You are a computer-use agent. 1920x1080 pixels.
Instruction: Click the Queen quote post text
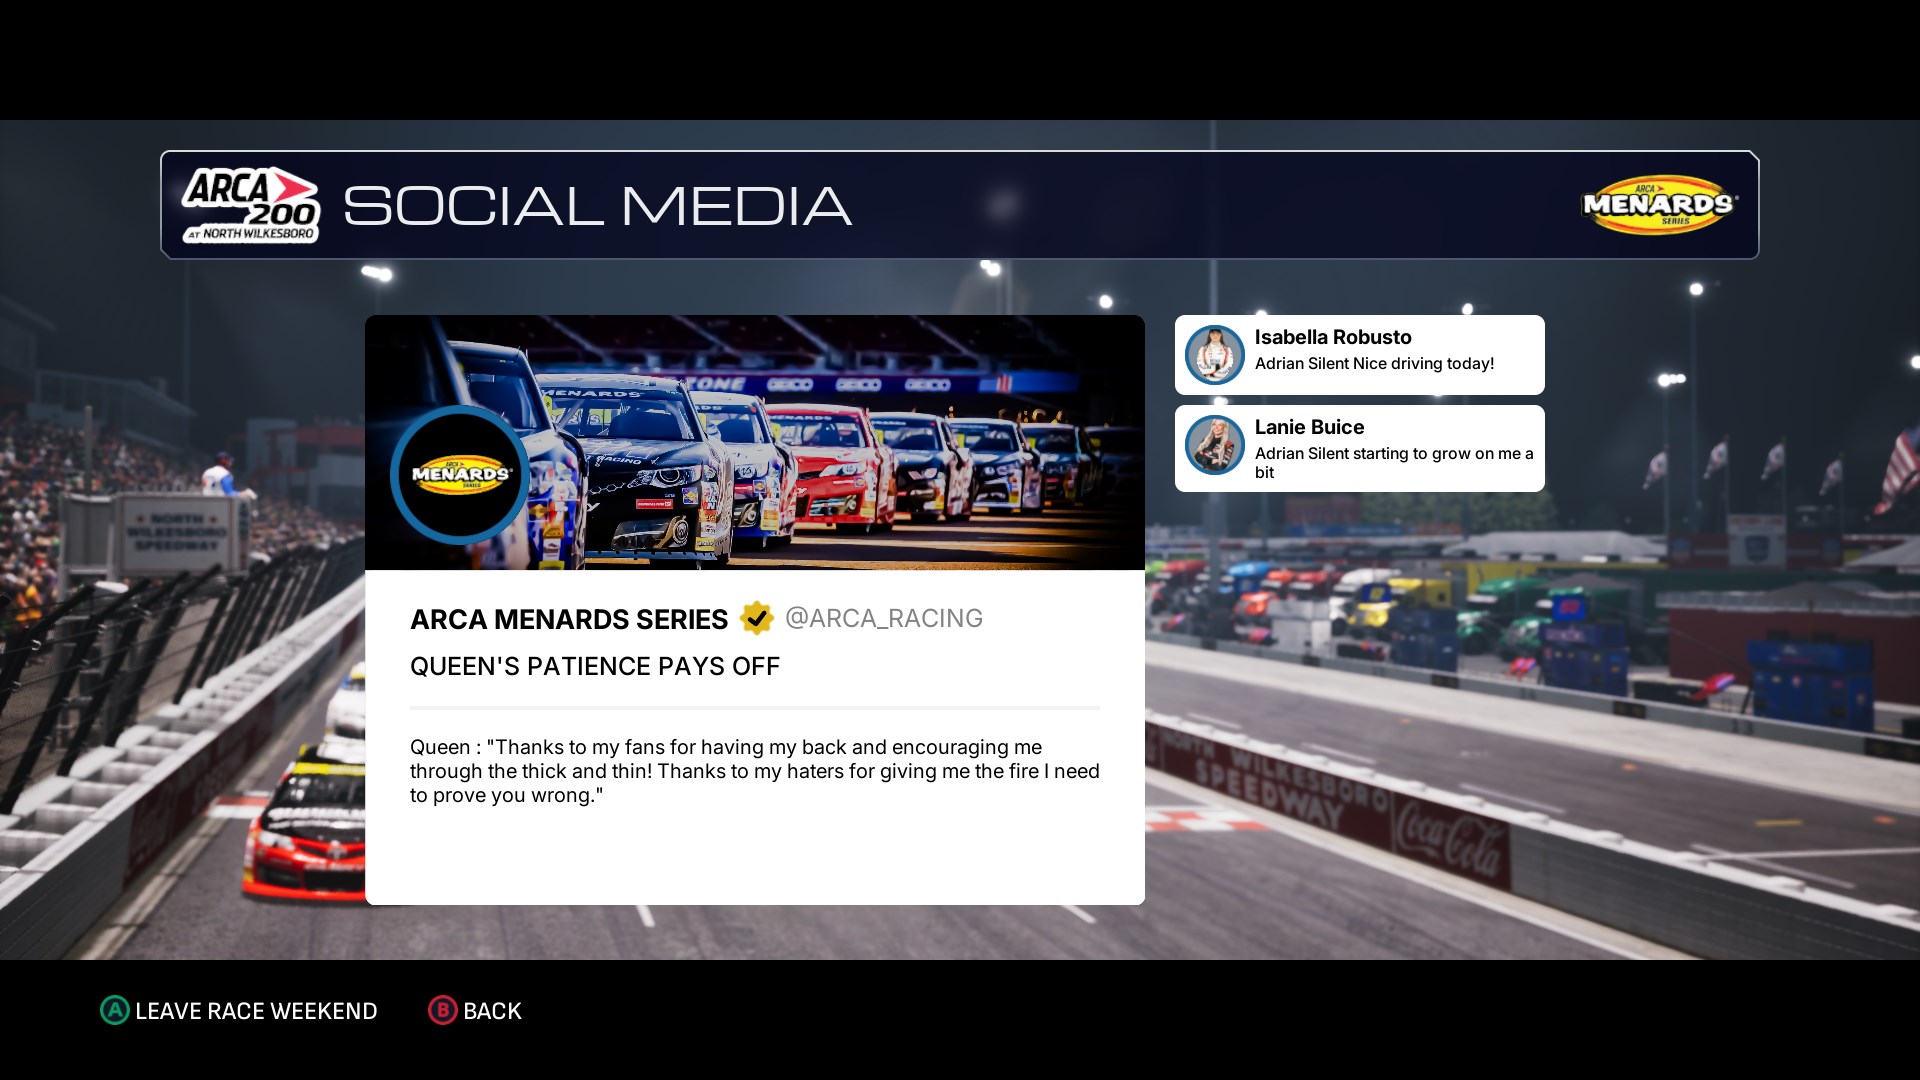754,771
